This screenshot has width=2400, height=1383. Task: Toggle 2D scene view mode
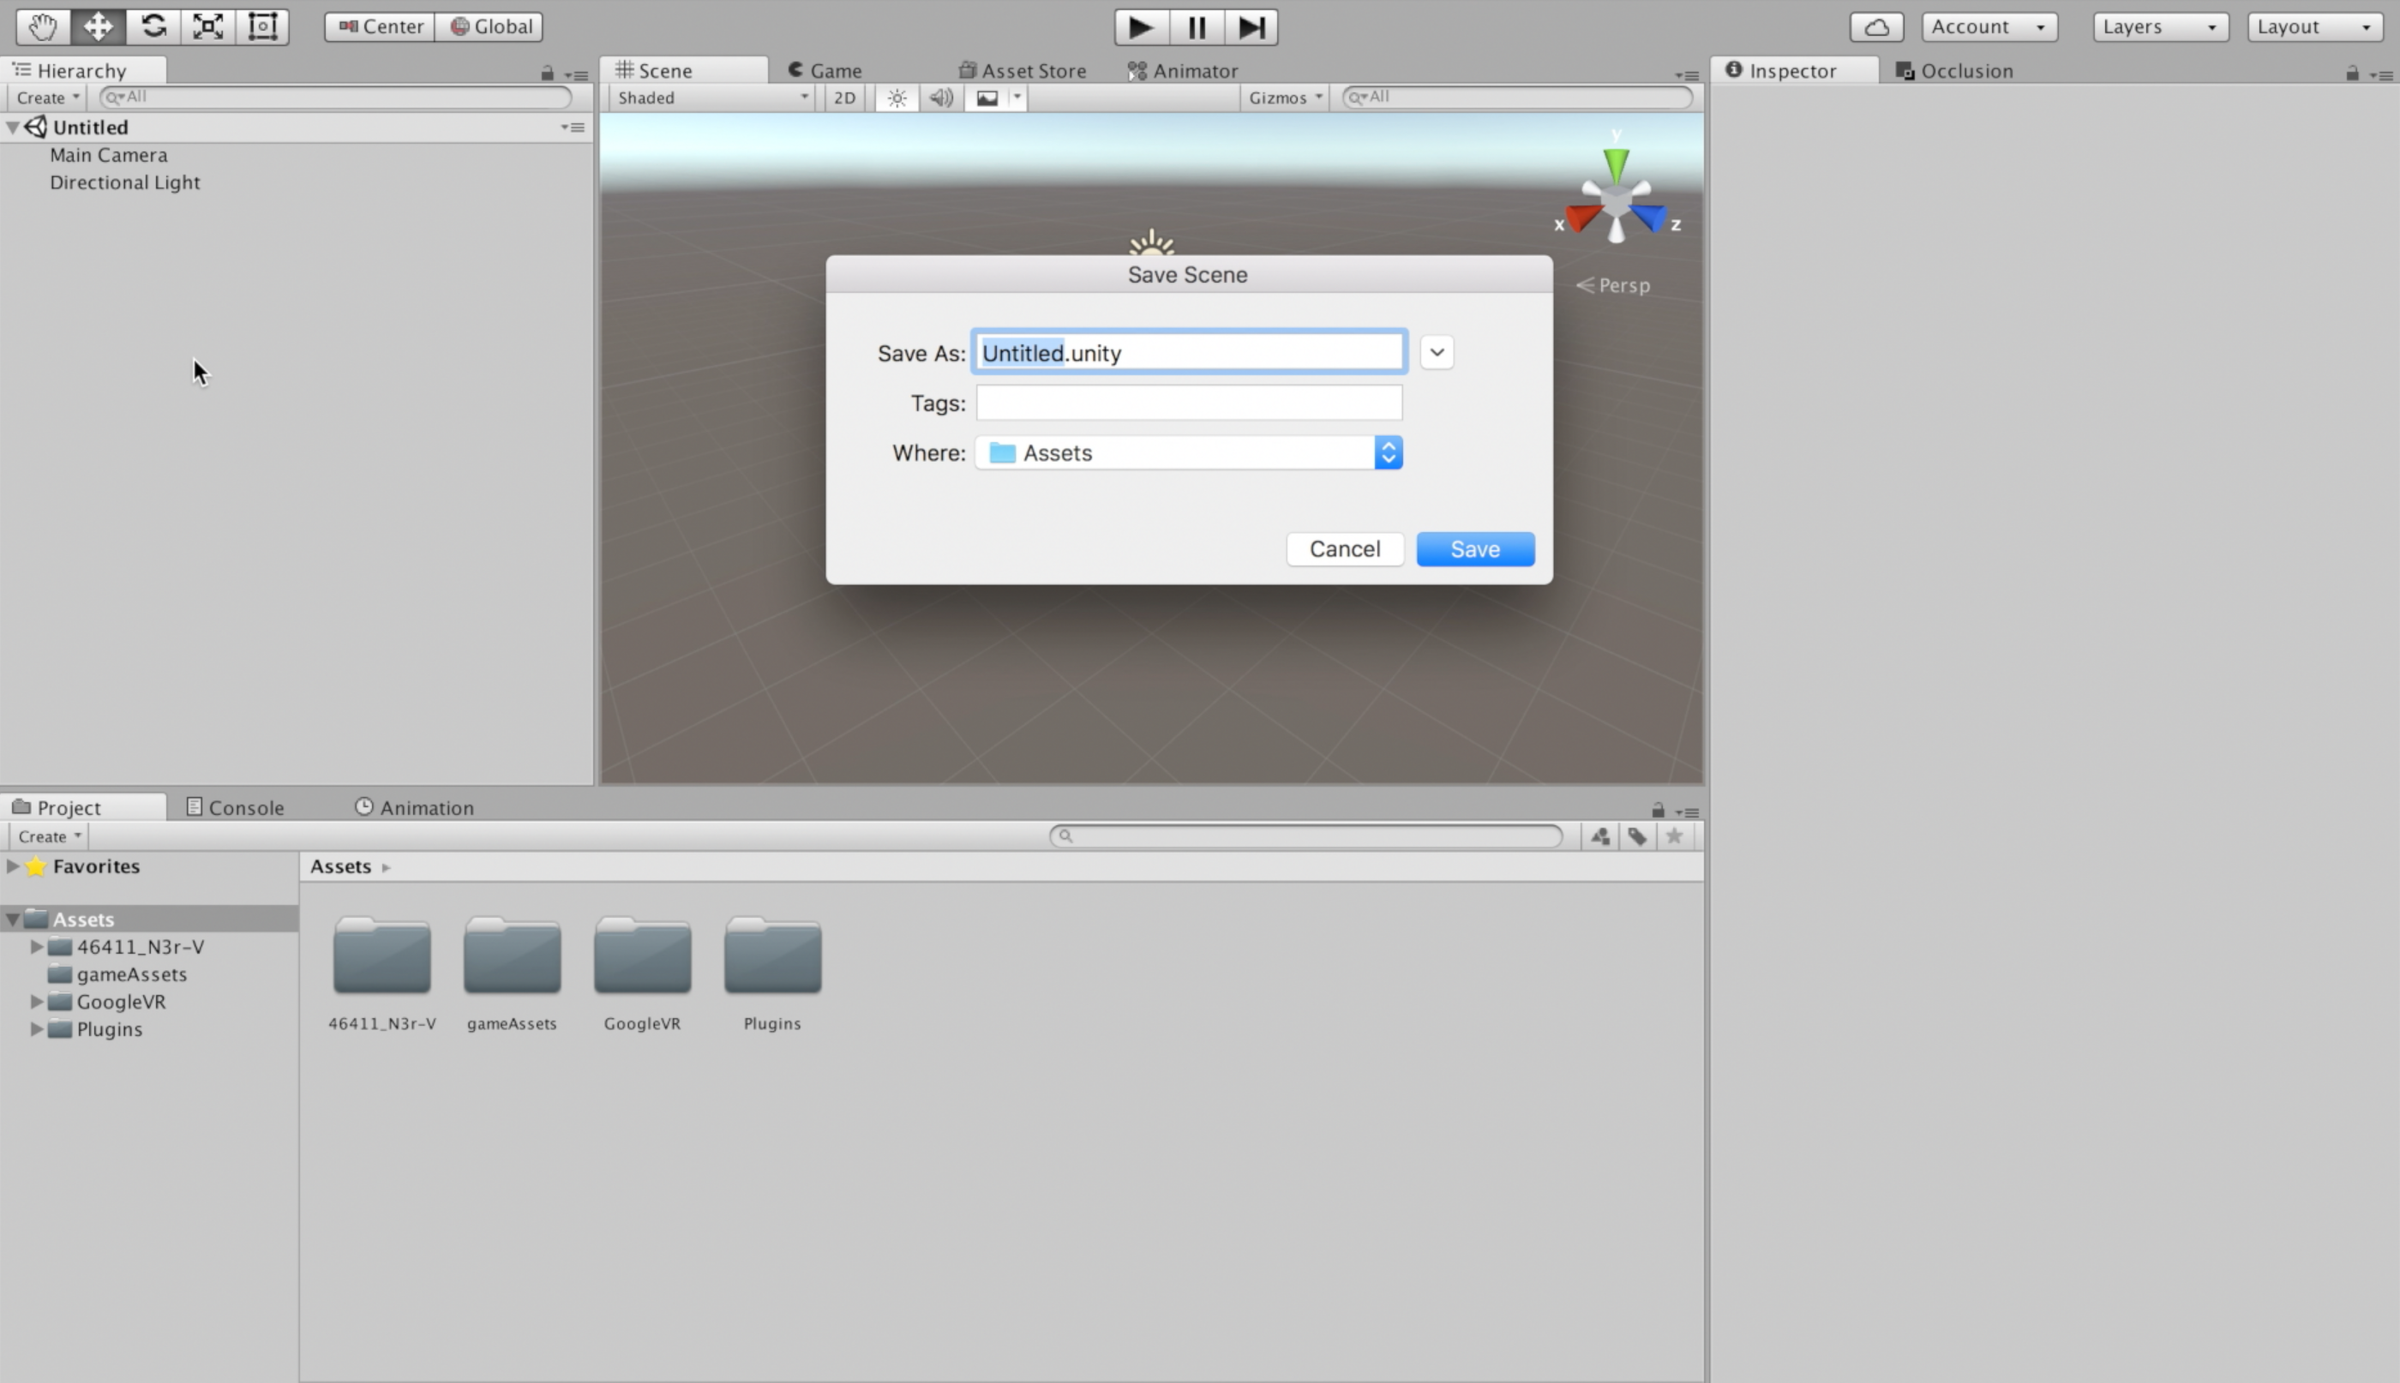(x=843, y=97)
